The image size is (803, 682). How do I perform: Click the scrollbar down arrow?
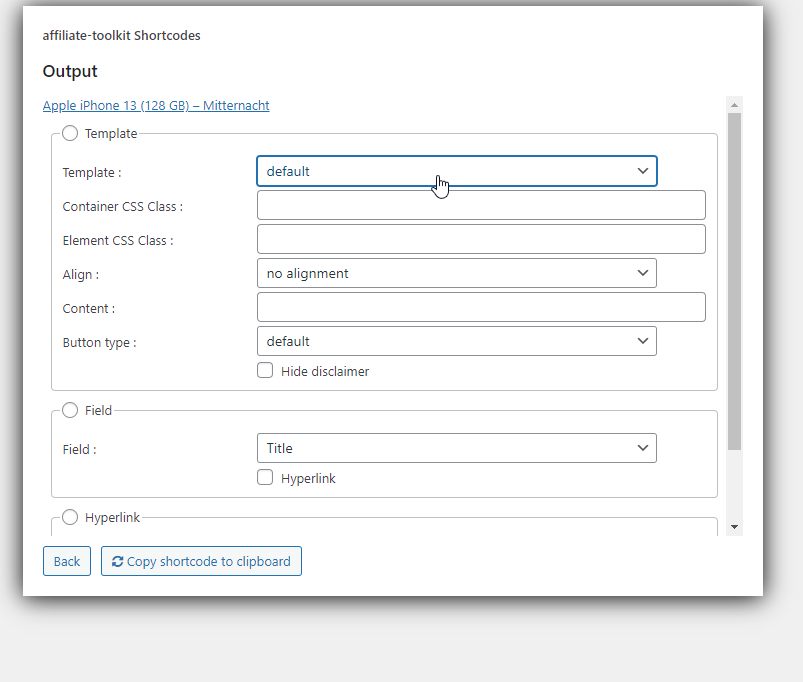coord(734,527)
